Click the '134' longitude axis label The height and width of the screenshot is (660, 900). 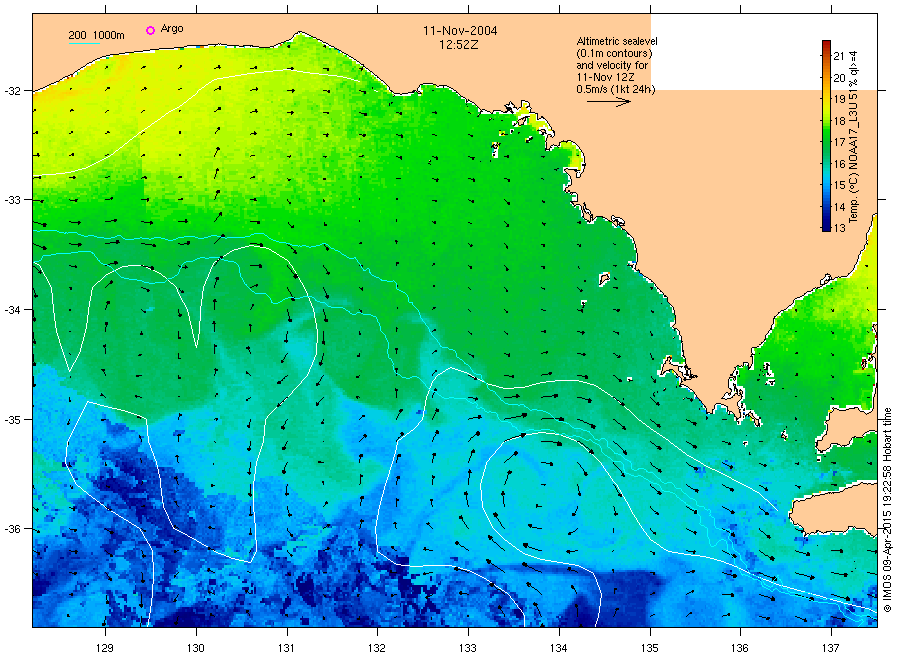click(x=558, y=648)
